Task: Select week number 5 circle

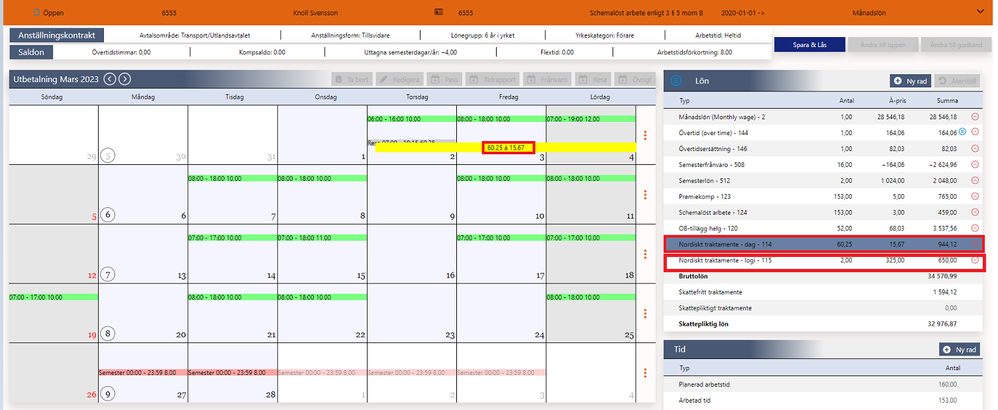Action: [108, 156]
